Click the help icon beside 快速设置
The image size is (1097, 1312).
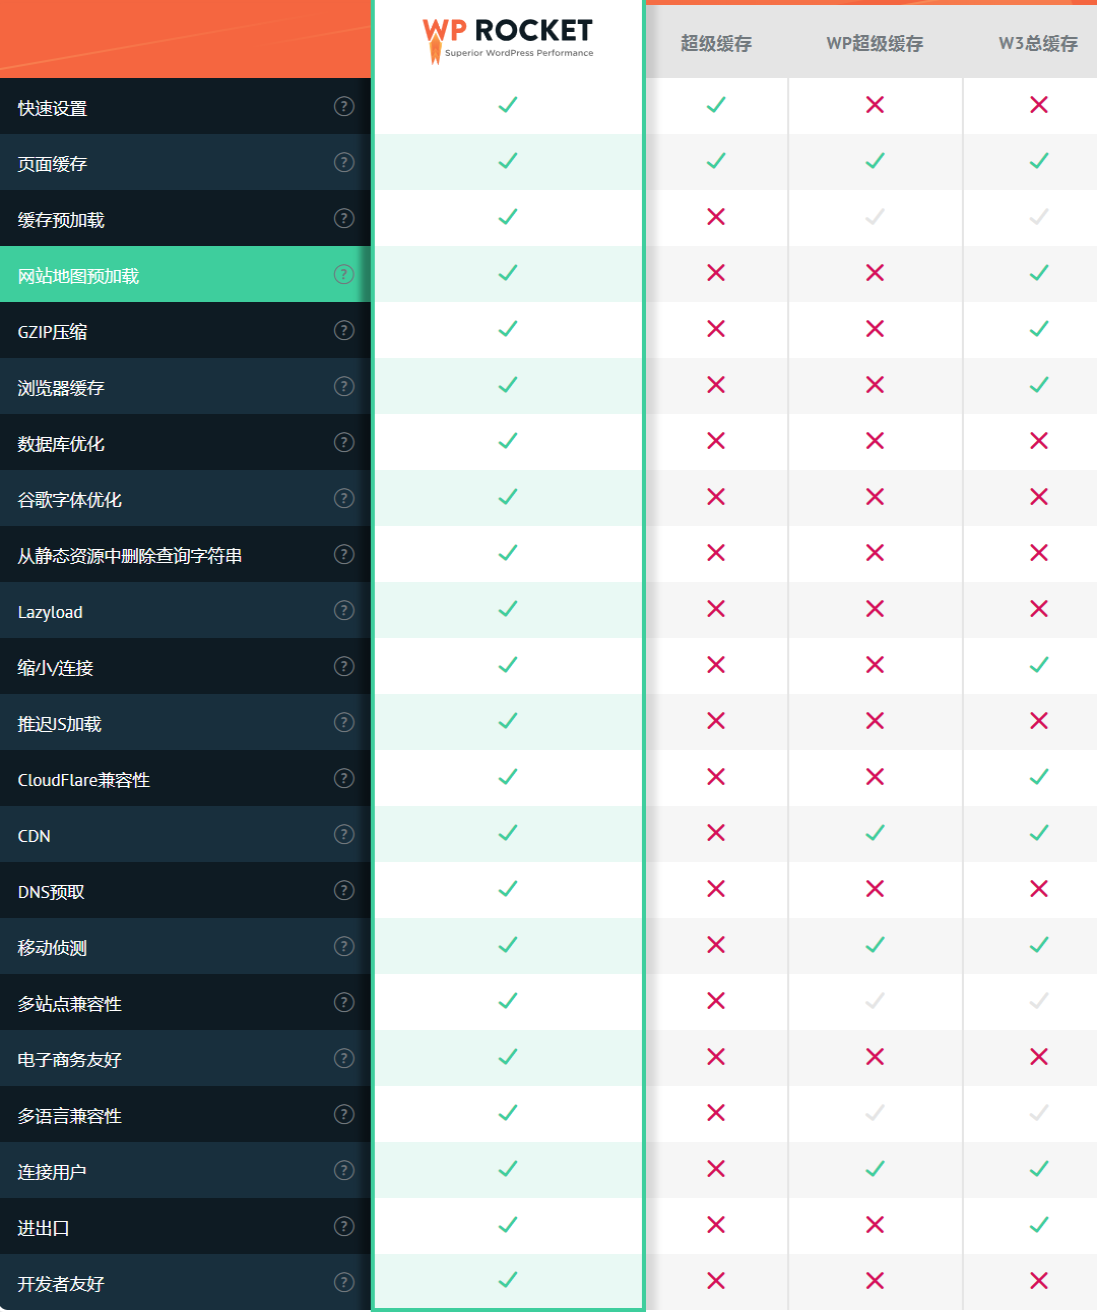point(344,106)
